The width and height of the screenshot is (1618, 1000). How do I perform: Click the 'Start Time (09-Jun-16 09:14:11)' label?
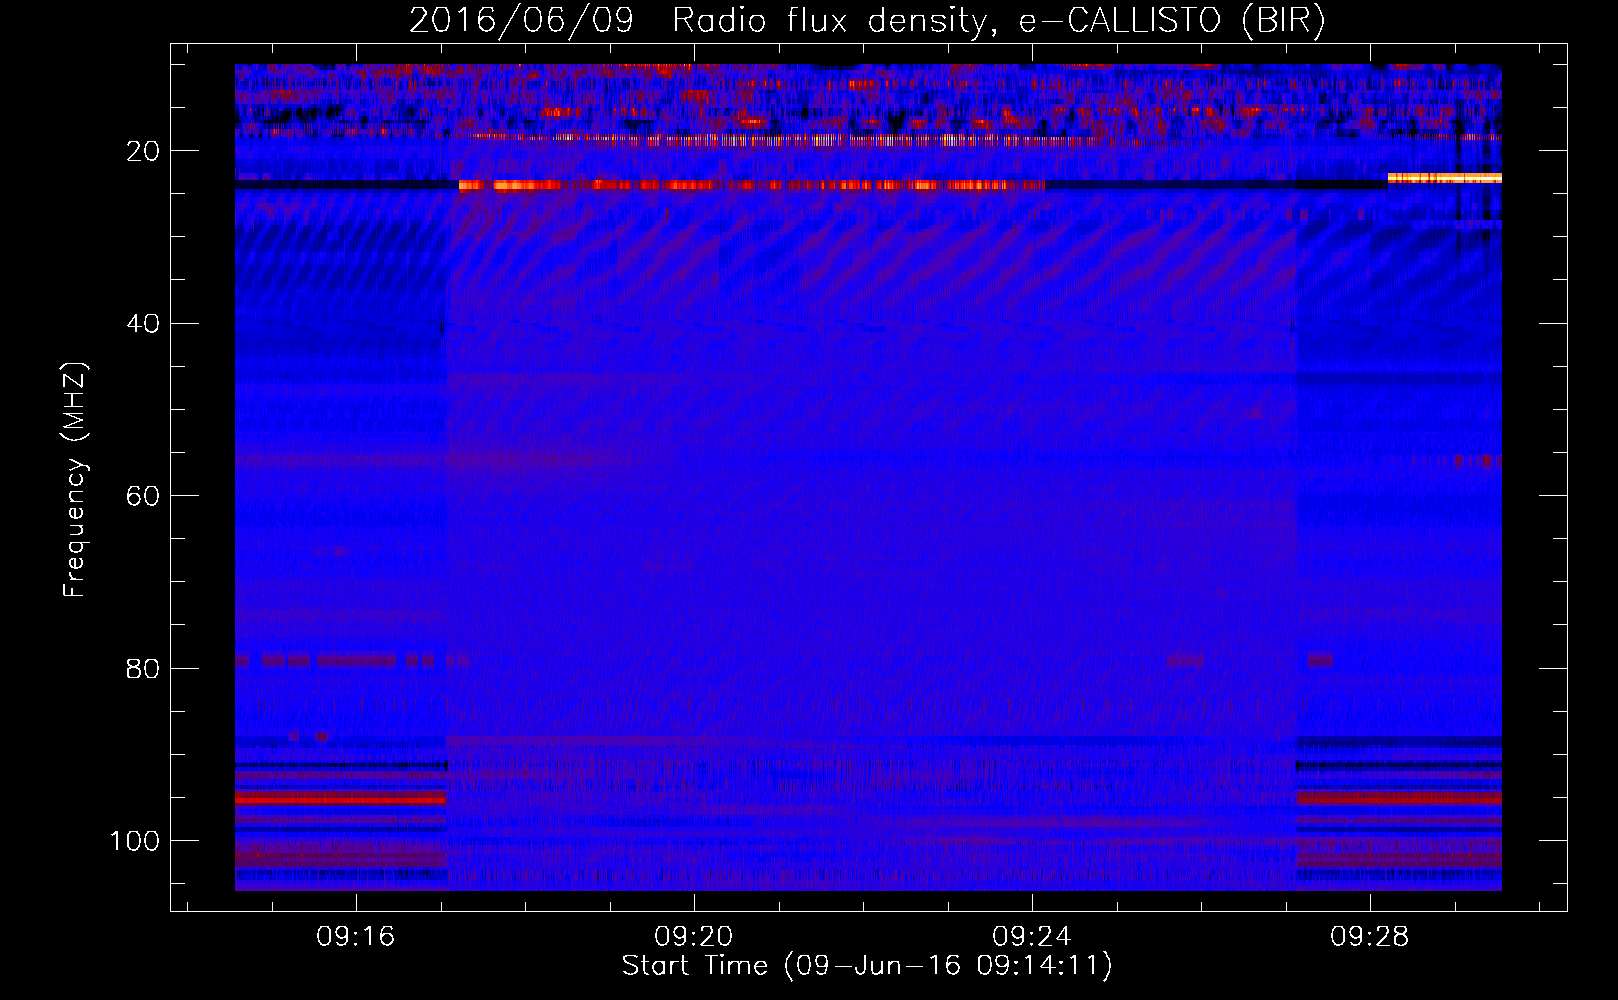[x=867, y=966]
